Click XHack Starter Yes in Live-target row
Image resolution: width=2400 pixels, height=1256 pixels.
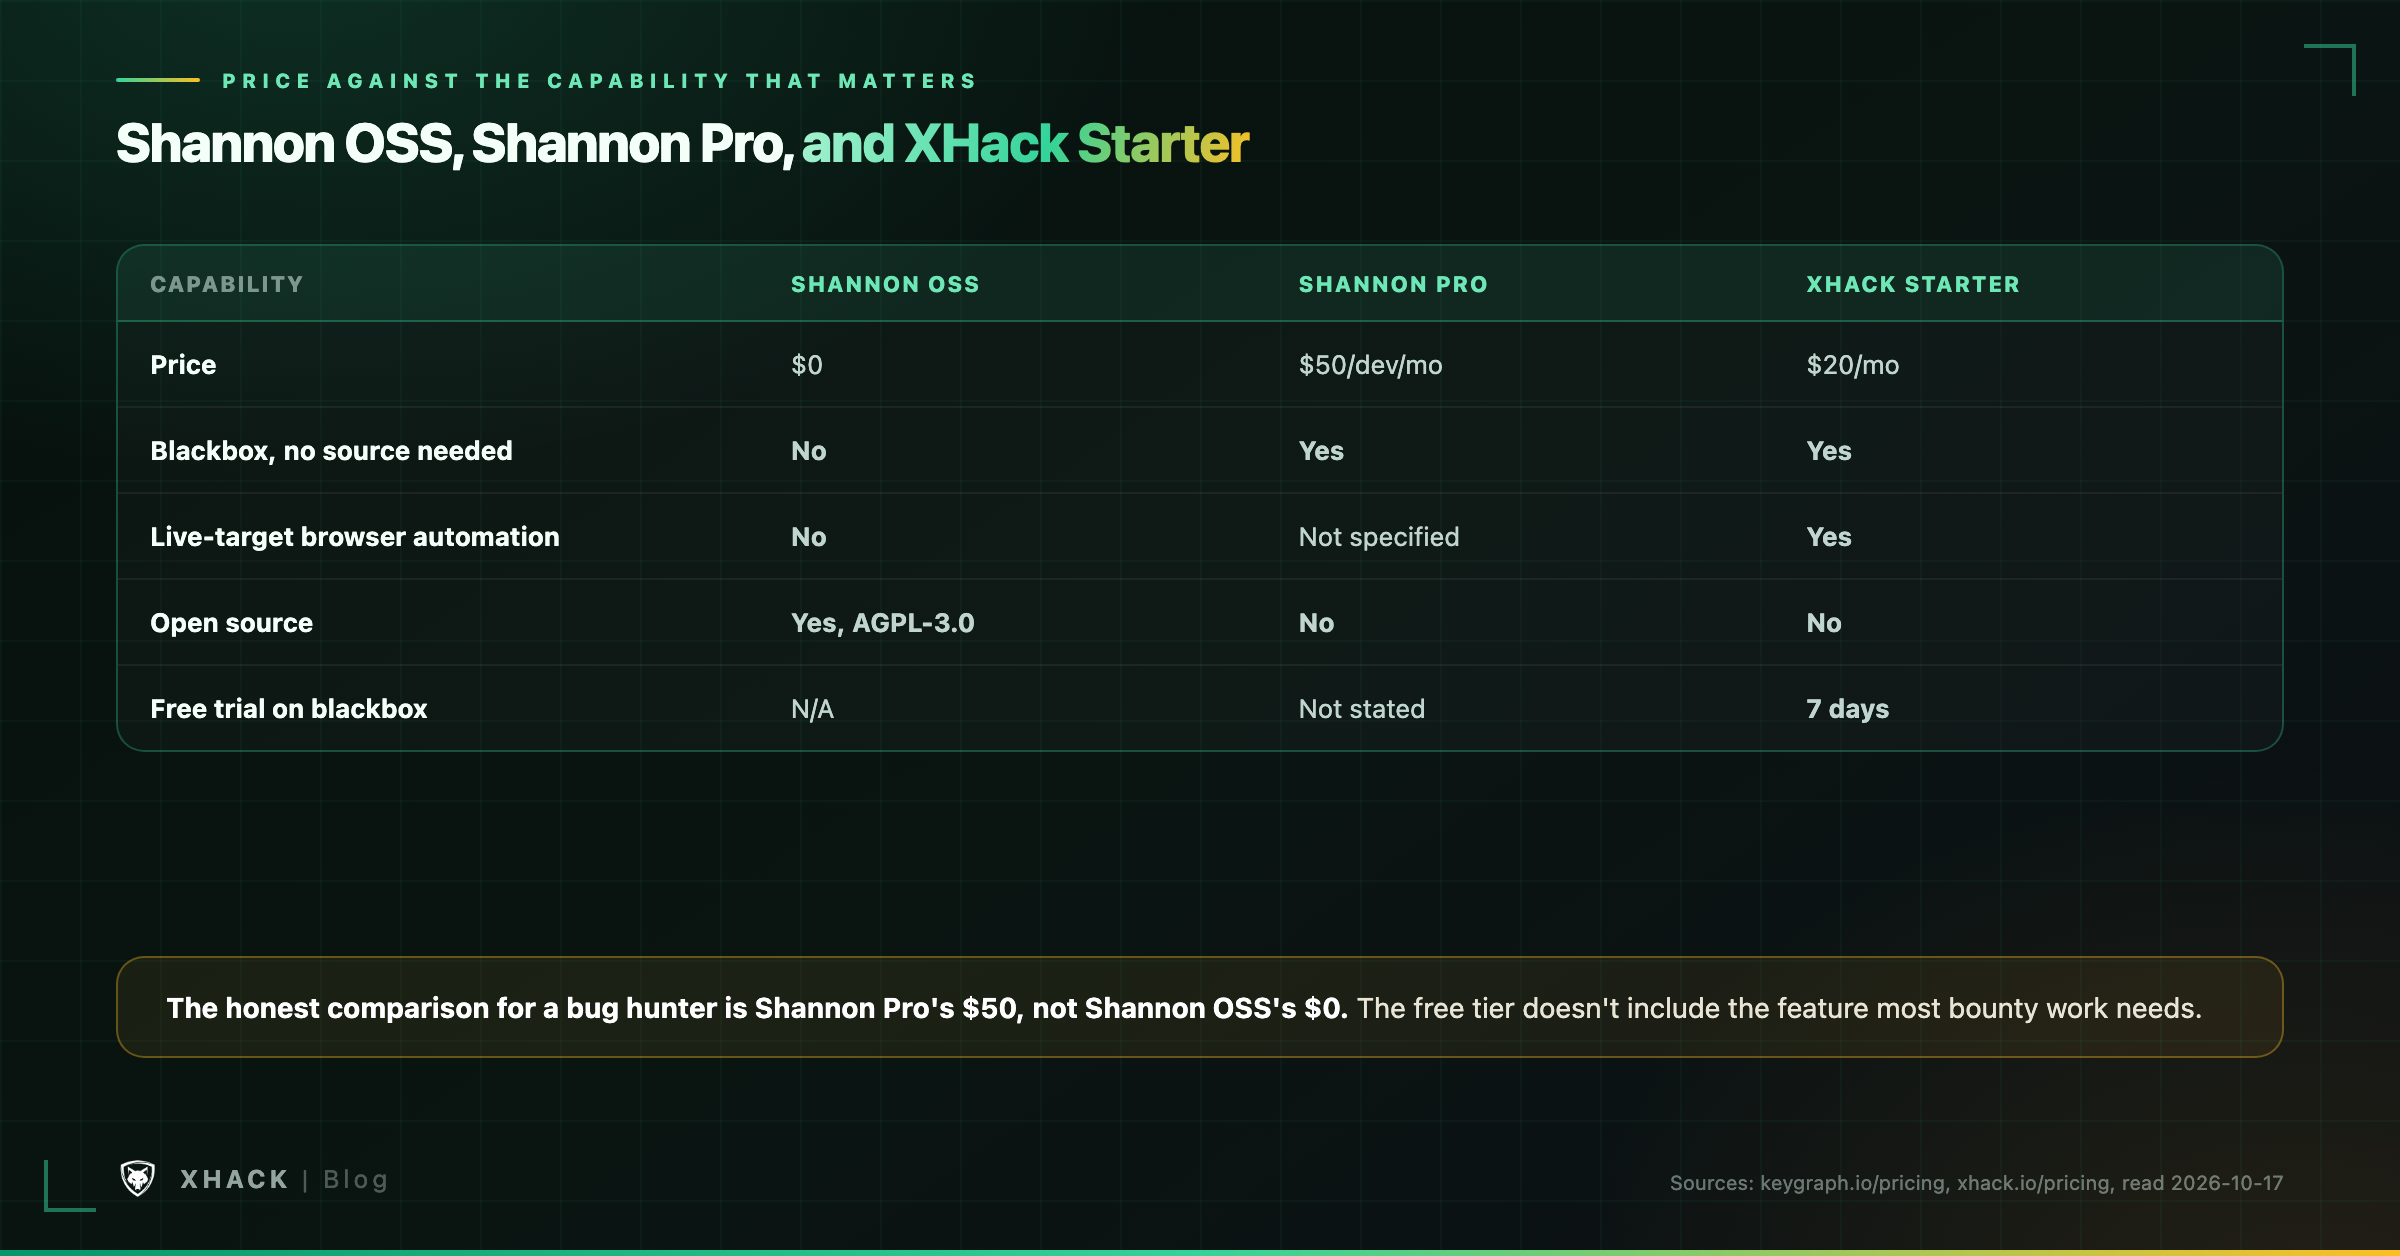1829,537
